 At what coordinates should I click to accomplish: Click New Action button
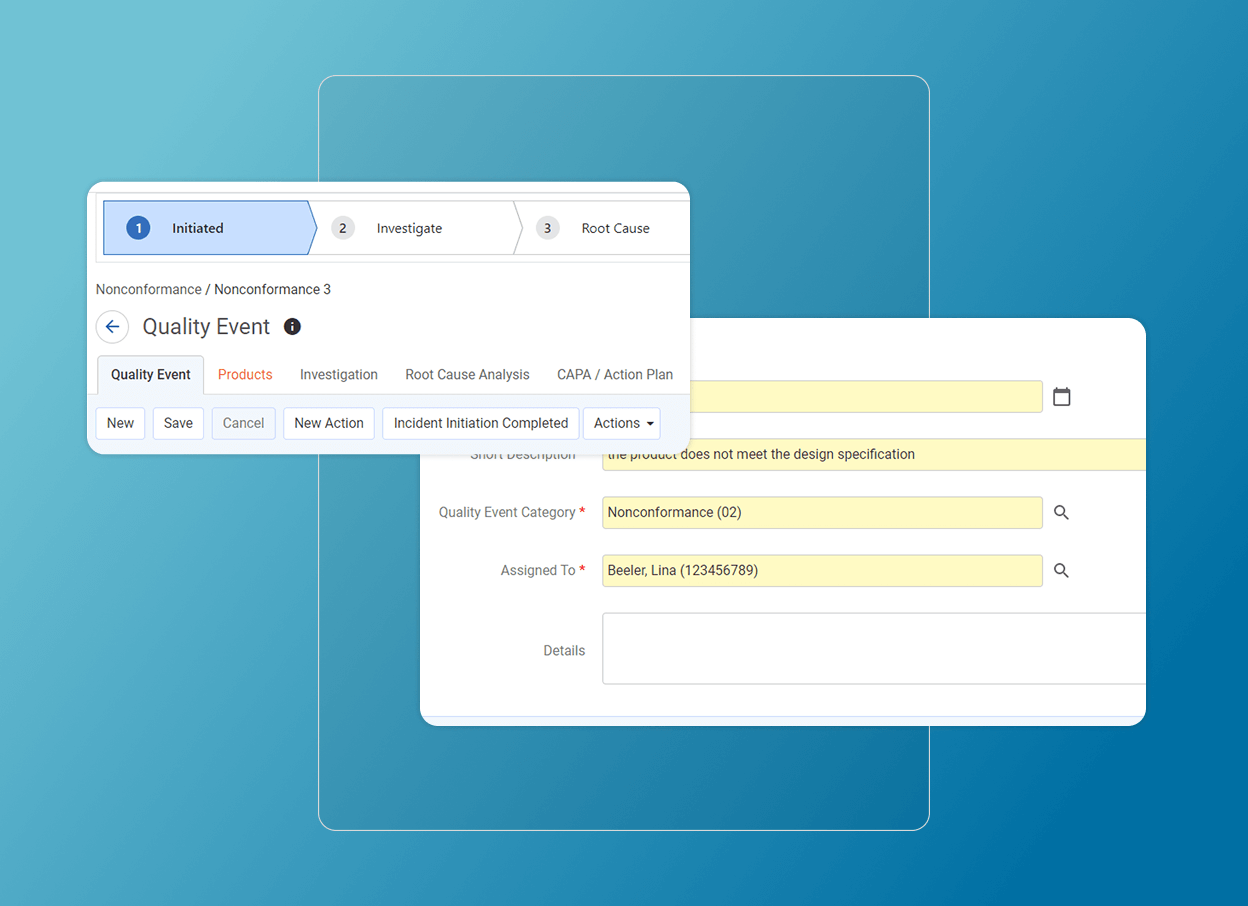click(x=328, y=423)
